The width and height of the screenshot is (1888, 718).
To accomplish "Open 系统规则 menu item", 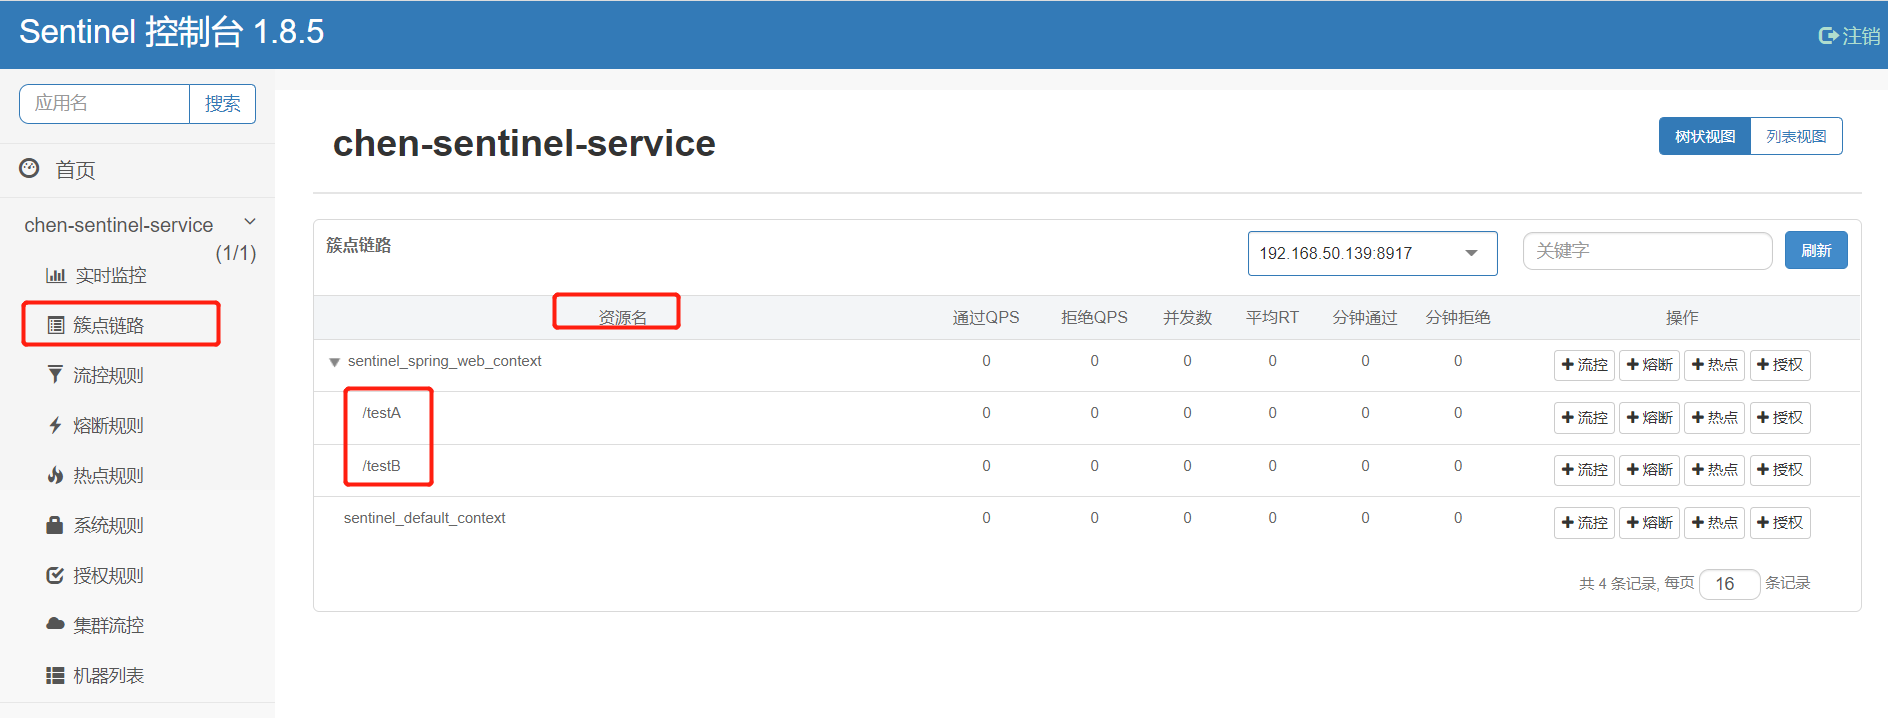I will [108, 525].
